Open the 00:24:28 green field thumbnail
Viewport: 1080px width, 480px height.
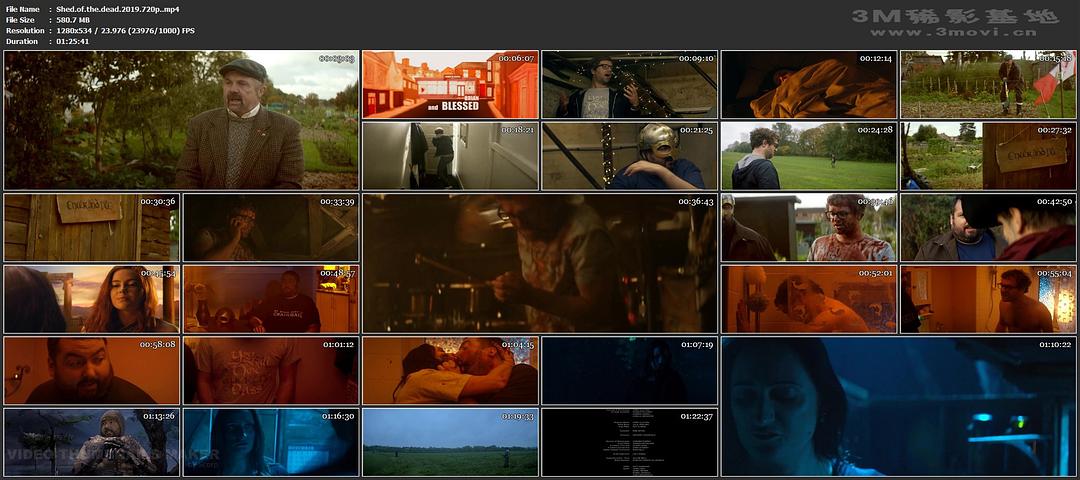[x=809, y=156]
